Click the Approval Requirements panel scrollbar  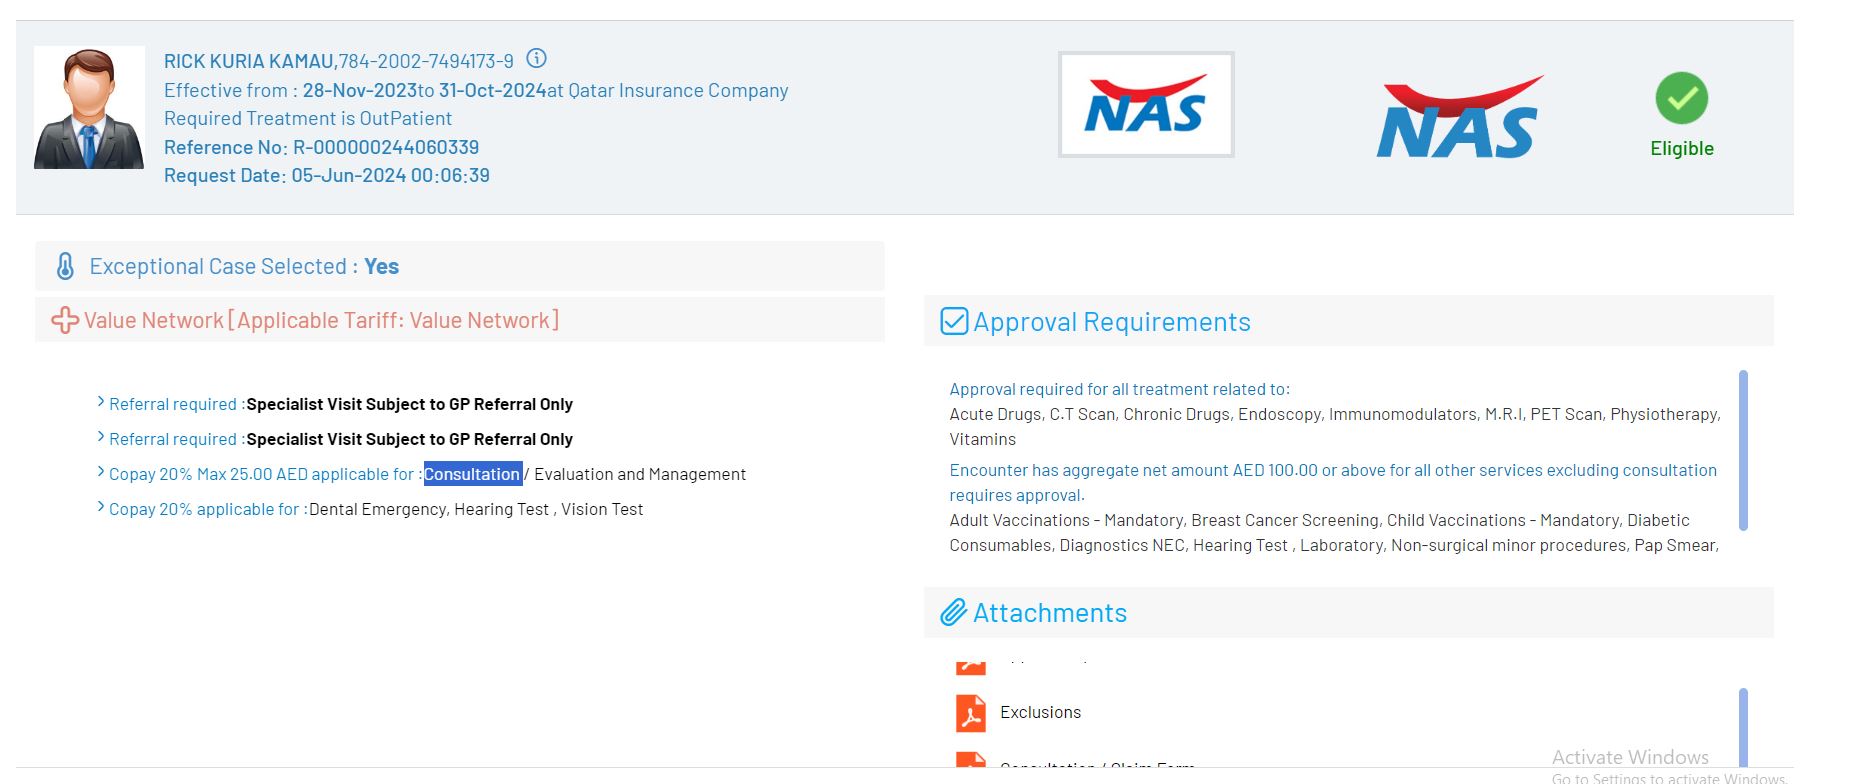(x=1743, y=450)
